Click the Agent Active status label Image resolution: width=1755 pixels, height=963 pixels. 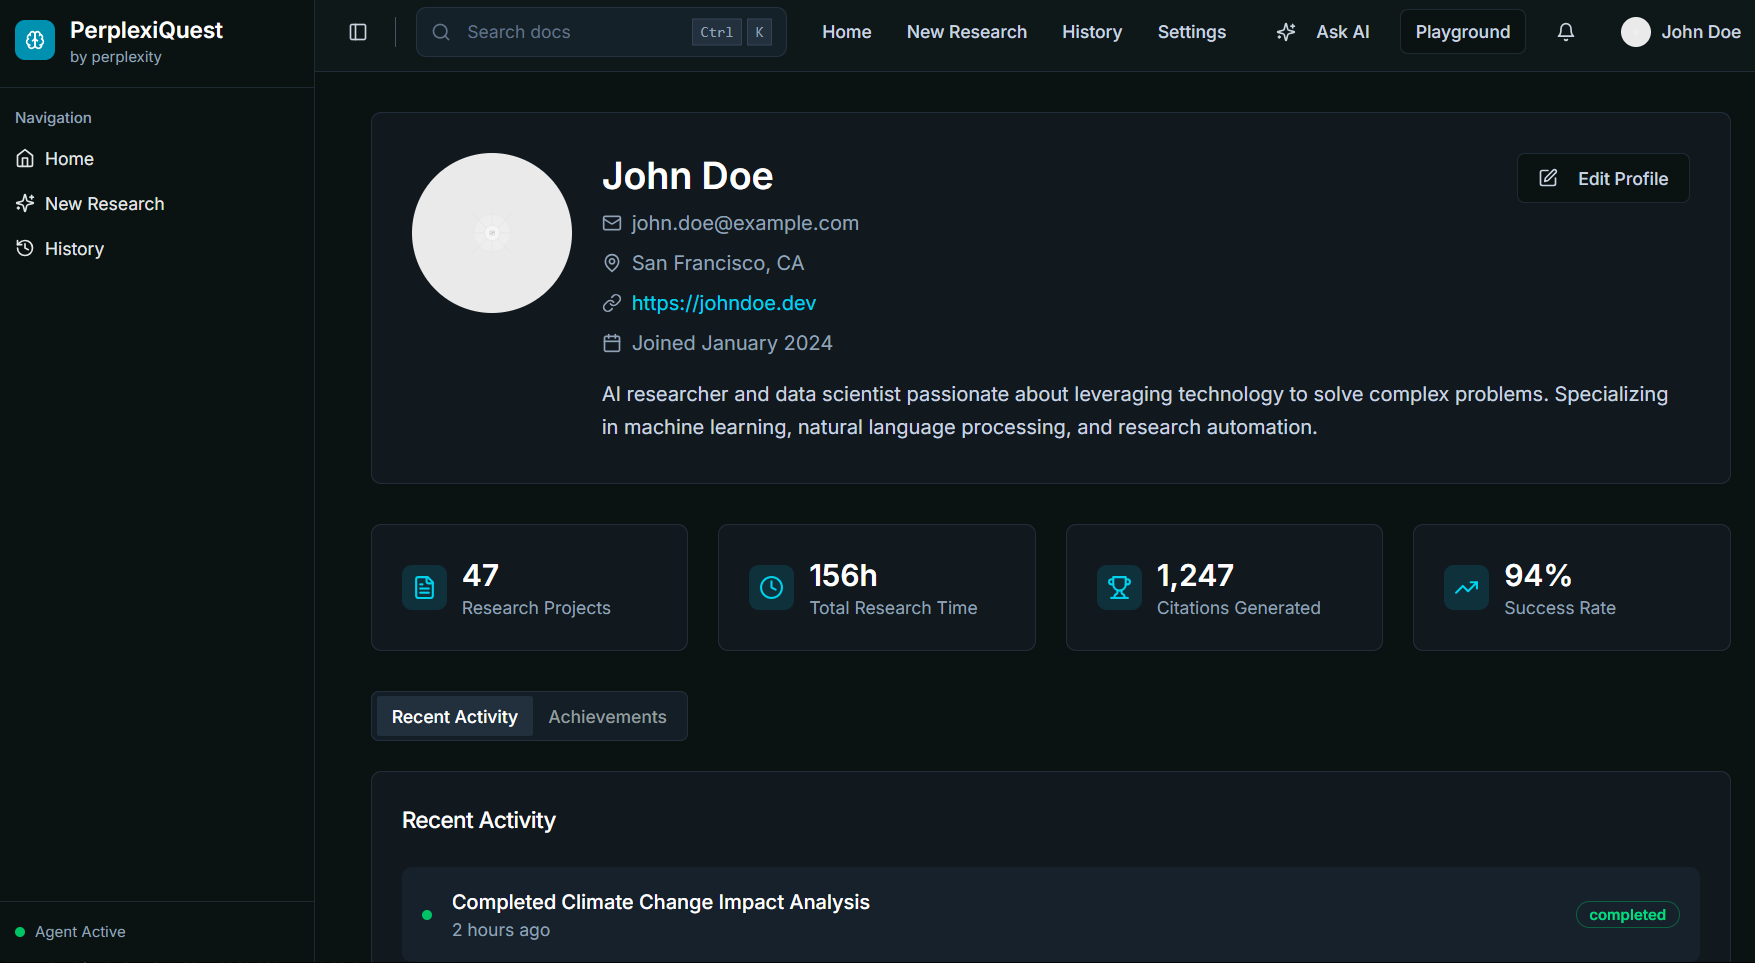[x=80, y=932]
